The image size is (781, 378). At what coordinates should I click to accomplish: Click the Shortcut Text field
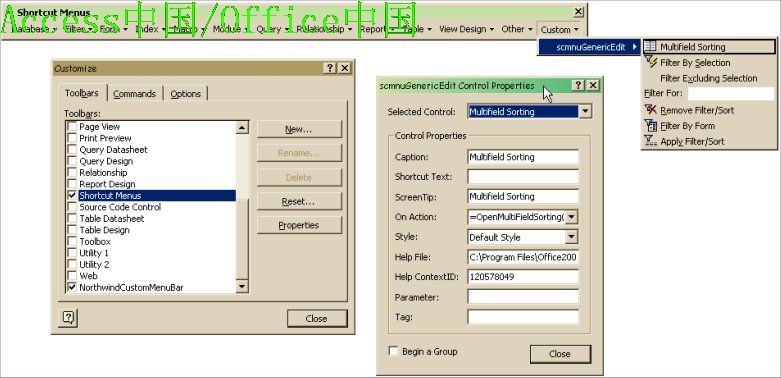523,177
